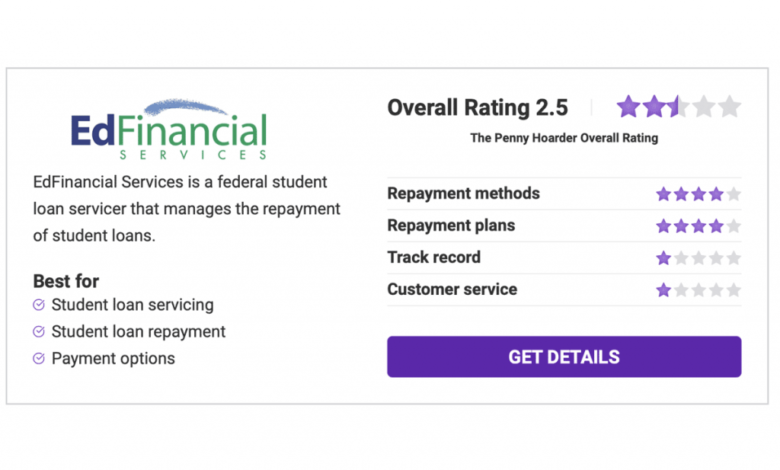
Task: Select the Customer service row label
Action: [452, 289]
